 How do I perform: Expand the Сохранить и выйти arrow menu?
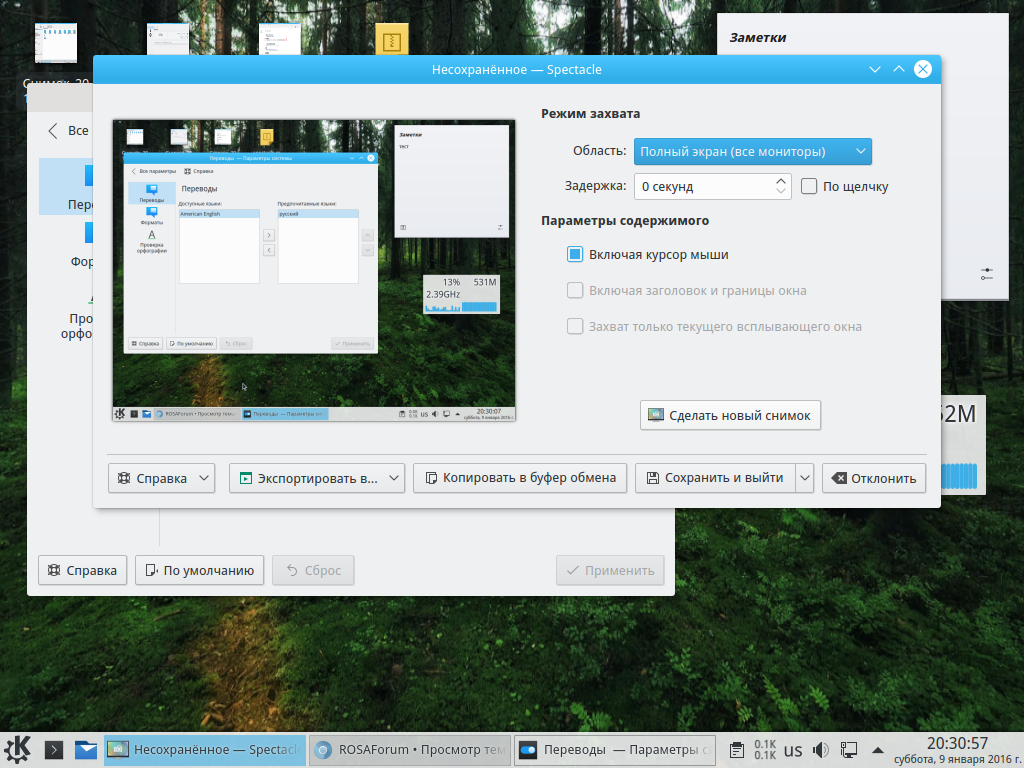click(x=805, y=478)
